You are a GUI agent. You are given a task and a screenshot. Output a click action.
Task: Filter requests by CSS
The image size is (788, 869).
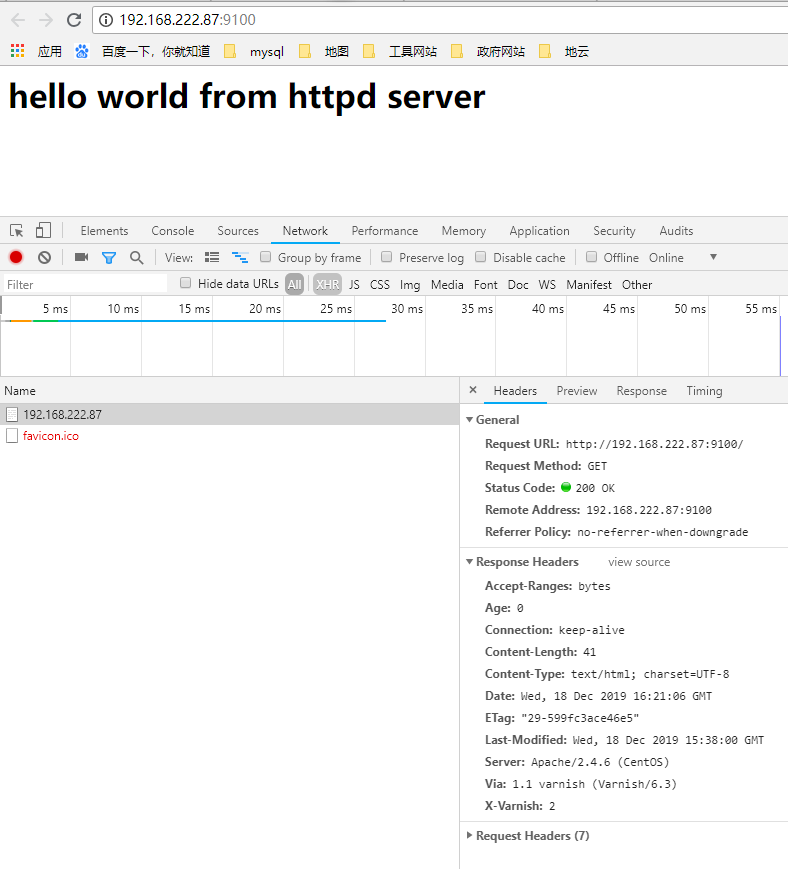(x=380, y=285)
